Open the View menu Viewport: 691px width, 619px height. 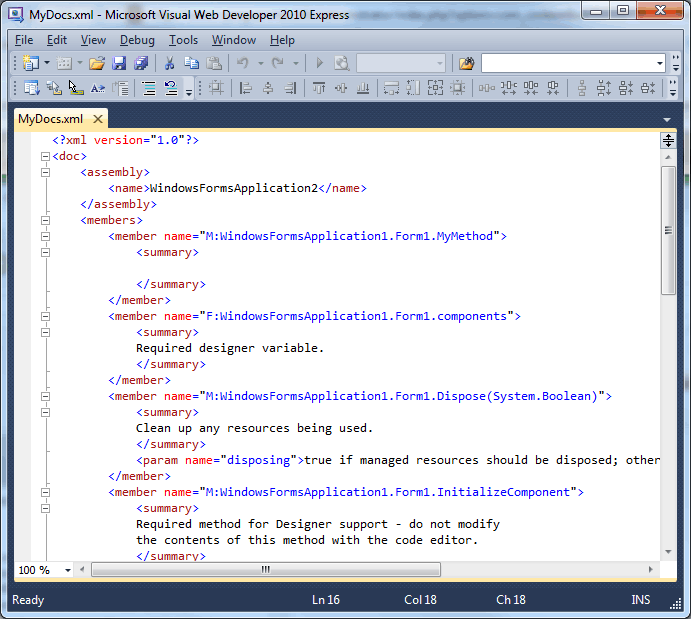pyautogui.click(x=93, y=40)
